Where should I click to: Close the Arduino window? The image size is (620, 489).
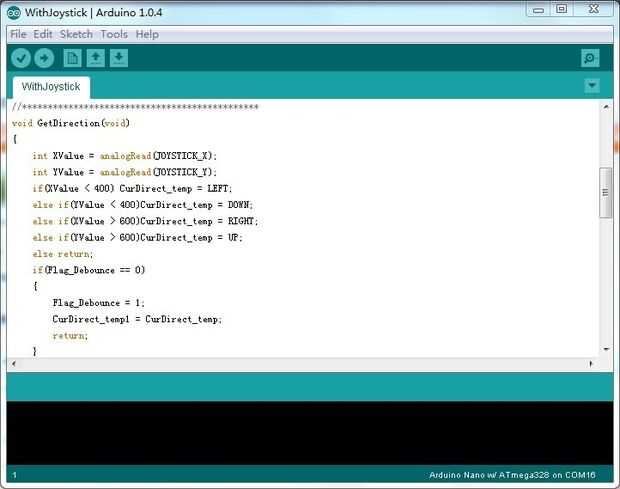point(594,9)
